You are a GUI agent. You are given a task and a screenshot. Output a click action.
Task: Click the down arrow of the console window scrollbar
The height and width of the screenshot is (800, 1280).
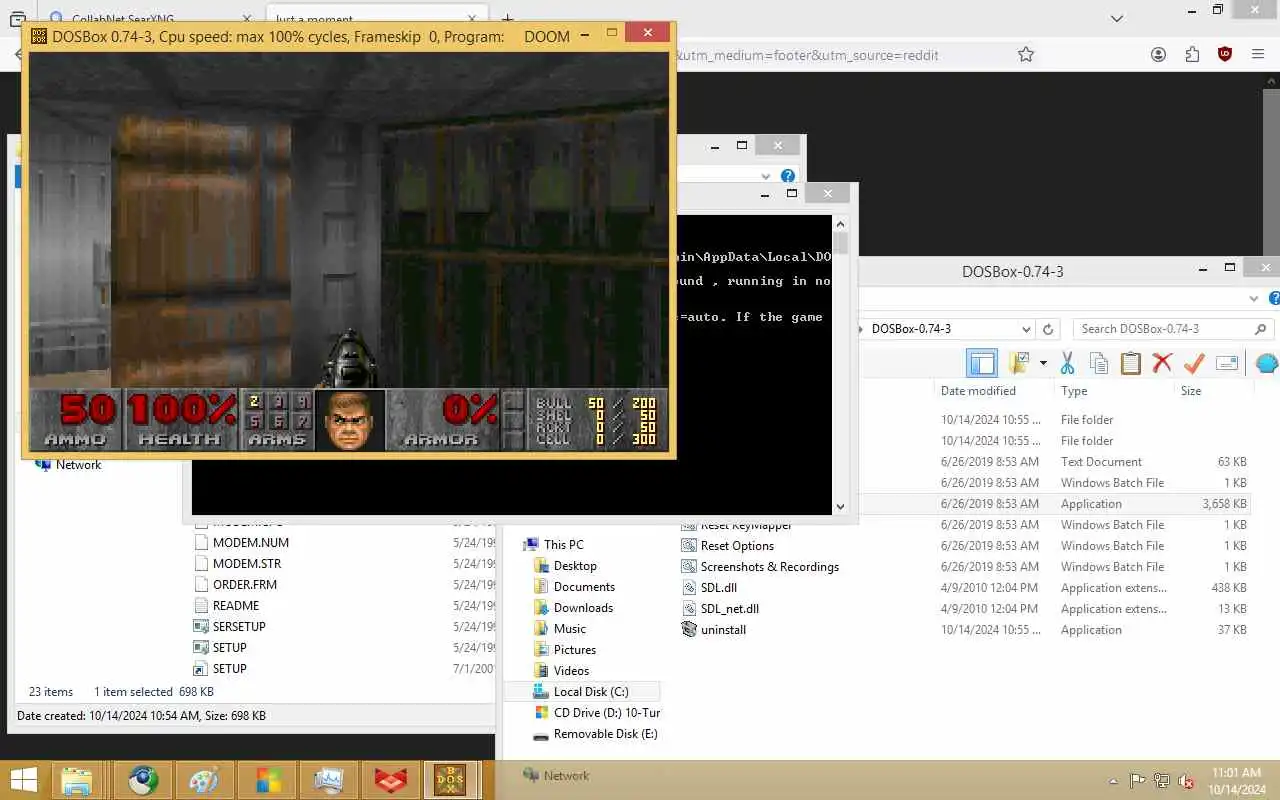[x=840, y=507]
